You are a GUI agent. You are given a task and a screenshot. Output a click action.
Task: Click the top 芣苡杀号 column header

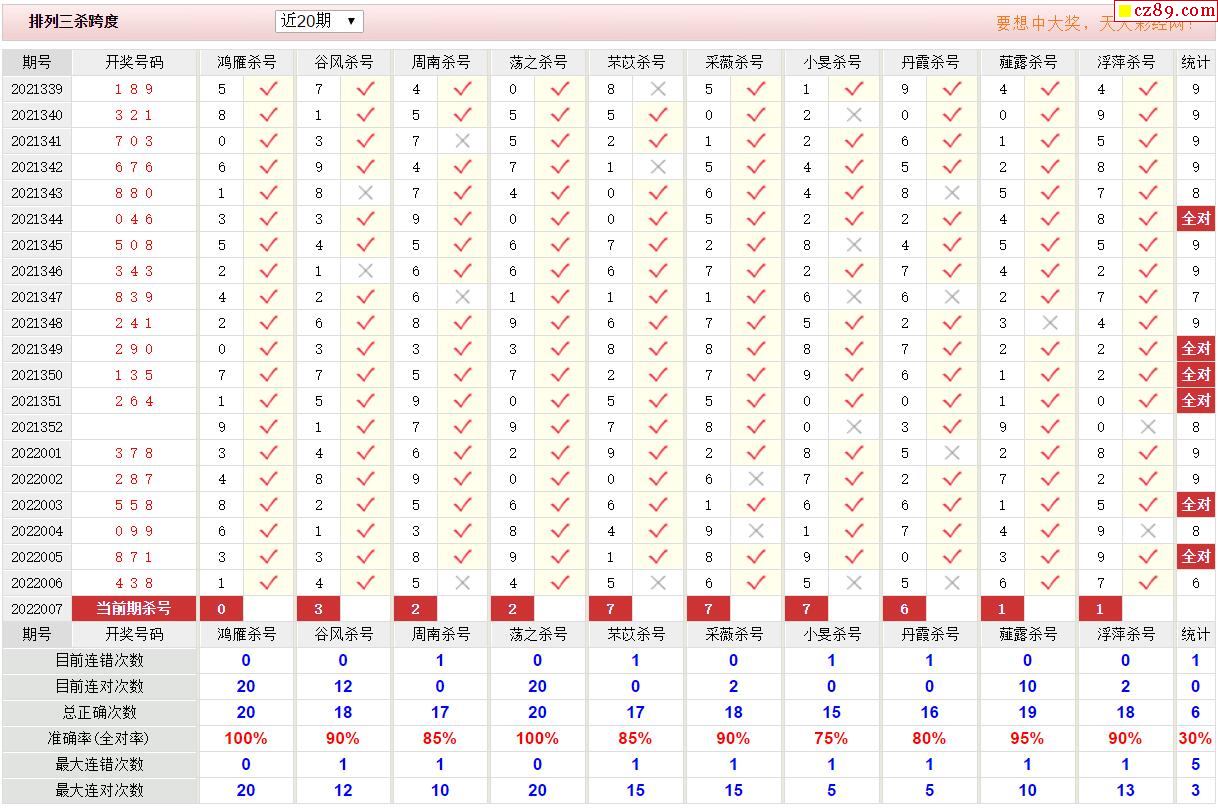pyautogui.click(x=635, y=62)
